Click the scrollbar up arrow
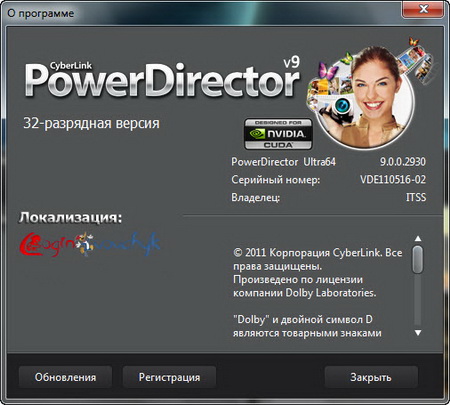Viewport: 450px width, 405px height. 418,239
